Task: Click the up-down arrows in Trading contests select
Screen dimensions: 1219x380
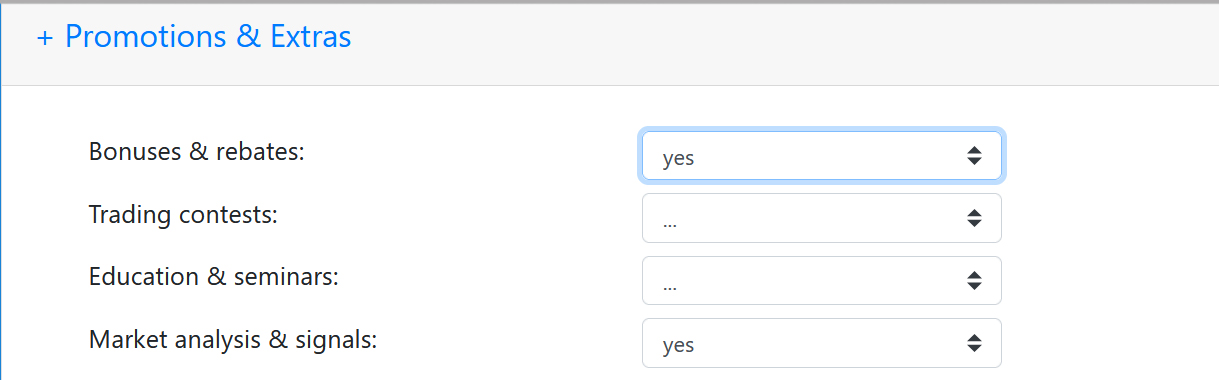Action: click(x=974, y=219)
